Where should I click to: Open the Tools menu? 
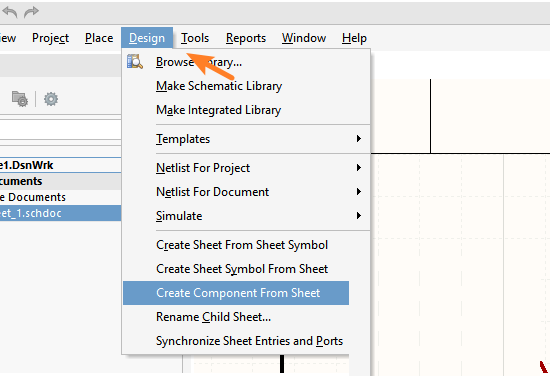(x=195, y=38)
